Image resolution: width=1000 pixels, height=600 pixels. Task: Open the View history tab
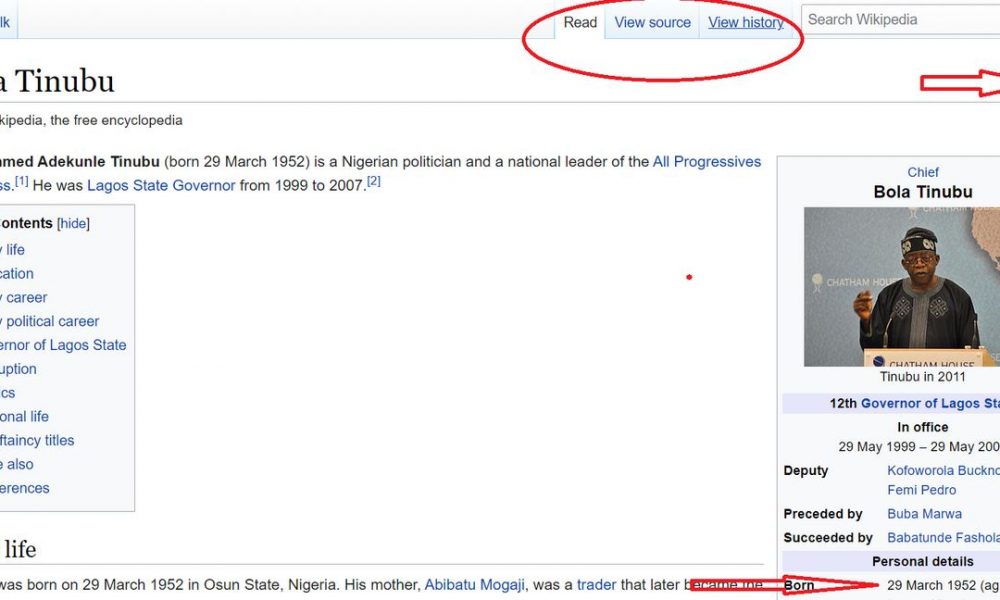(x=745, y=22)
